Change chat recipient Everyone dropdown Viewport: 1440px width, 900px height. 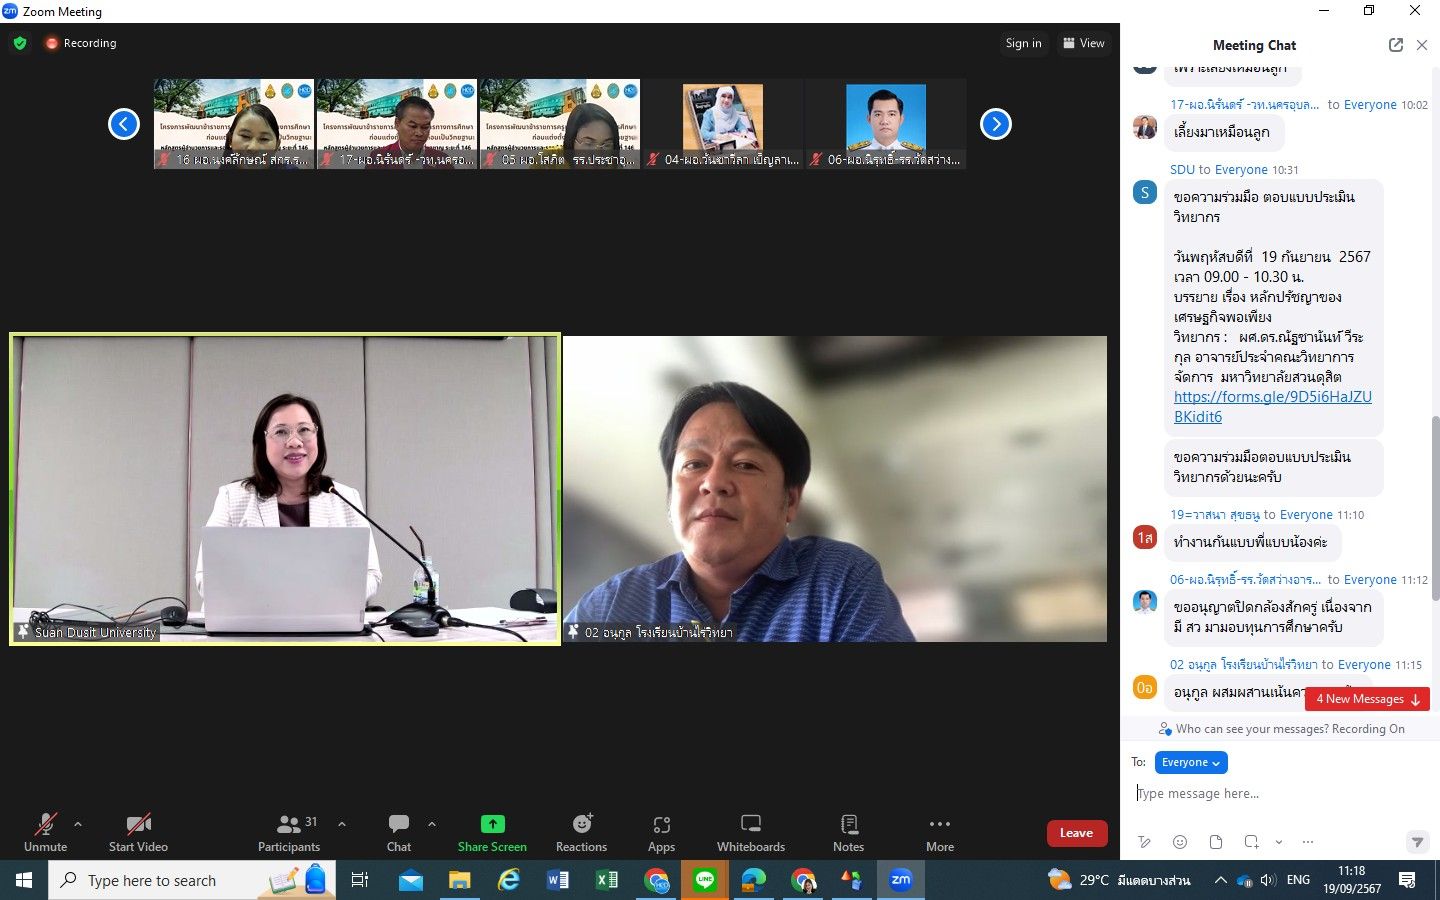1191,762
